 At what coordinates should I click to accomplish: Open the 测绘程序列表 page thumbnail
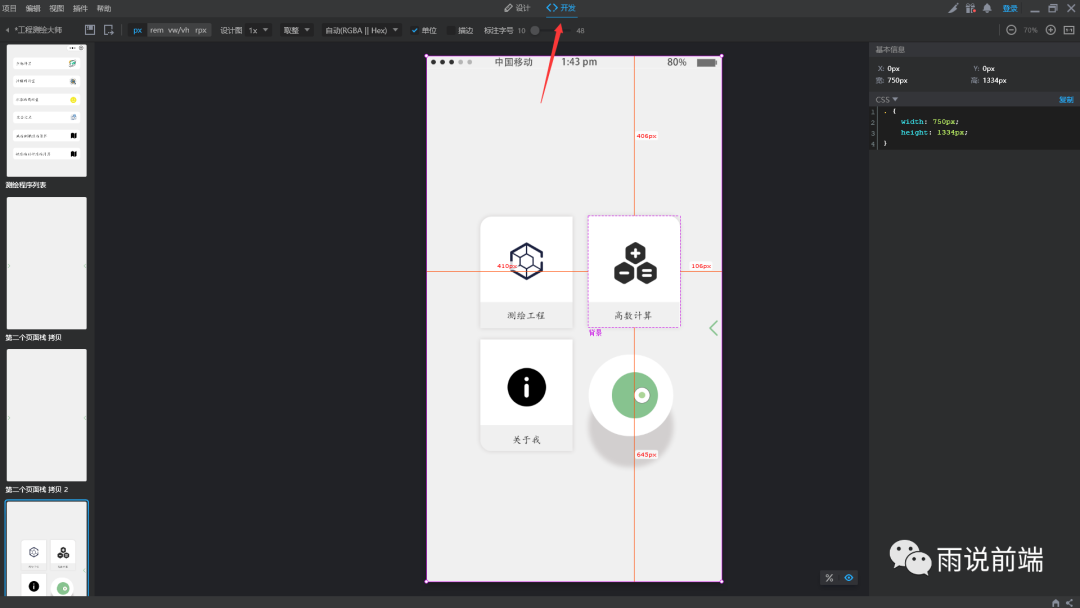coord(47,111)
